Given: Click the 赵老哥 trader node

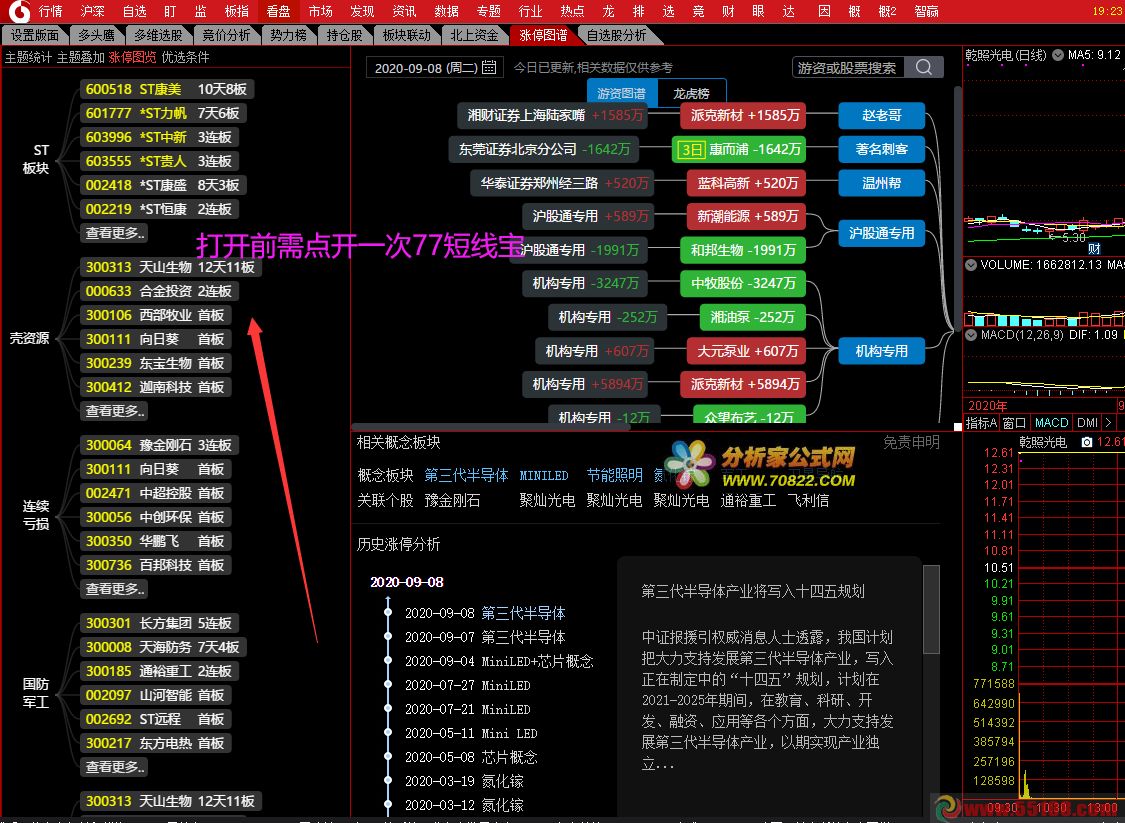Looking at the screenshot, I should click(x=881, y=116).
